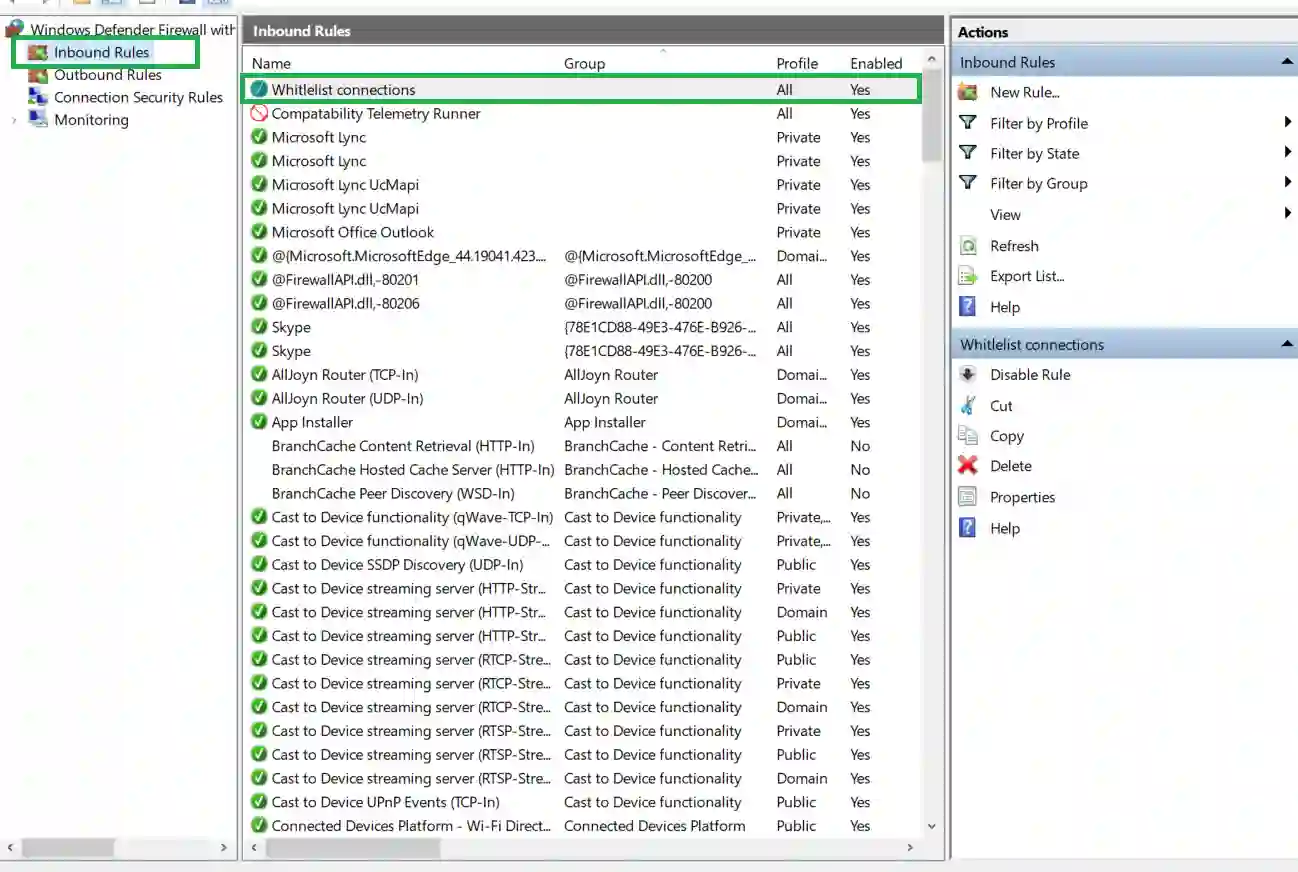Select Inbound Rules in the tree
1298x872 pixels.
tap(101, 52)
